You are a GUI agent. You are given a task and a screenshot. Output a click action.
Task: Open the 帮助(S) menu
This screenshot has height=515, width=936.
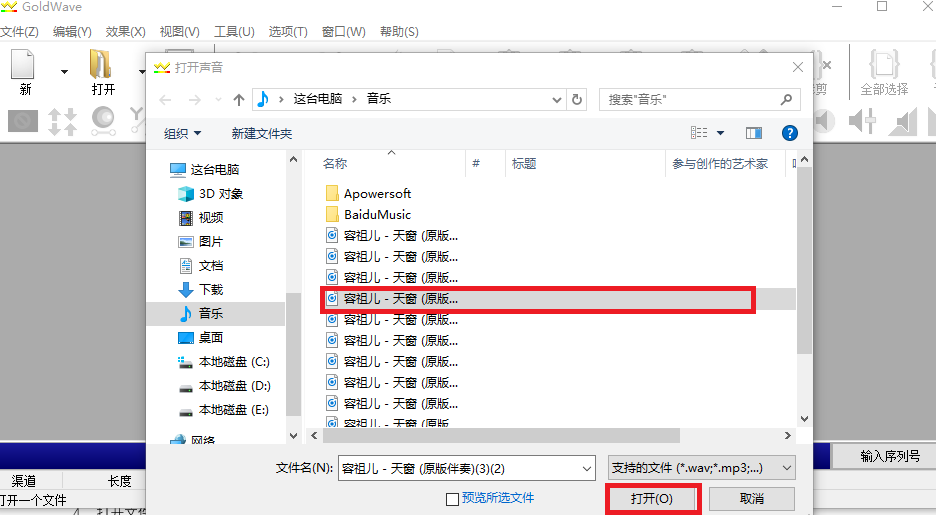click(399, 32)
